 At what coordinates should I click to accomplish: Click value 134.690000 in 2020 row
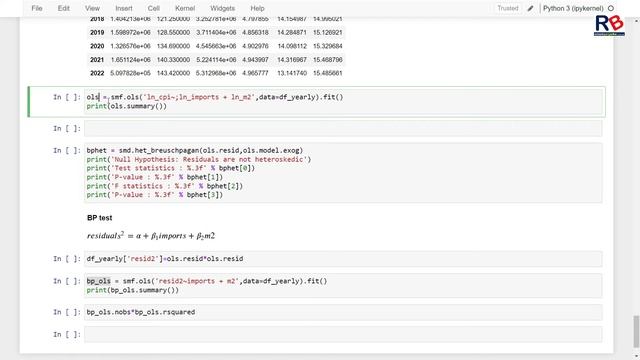tap(173, 46)
